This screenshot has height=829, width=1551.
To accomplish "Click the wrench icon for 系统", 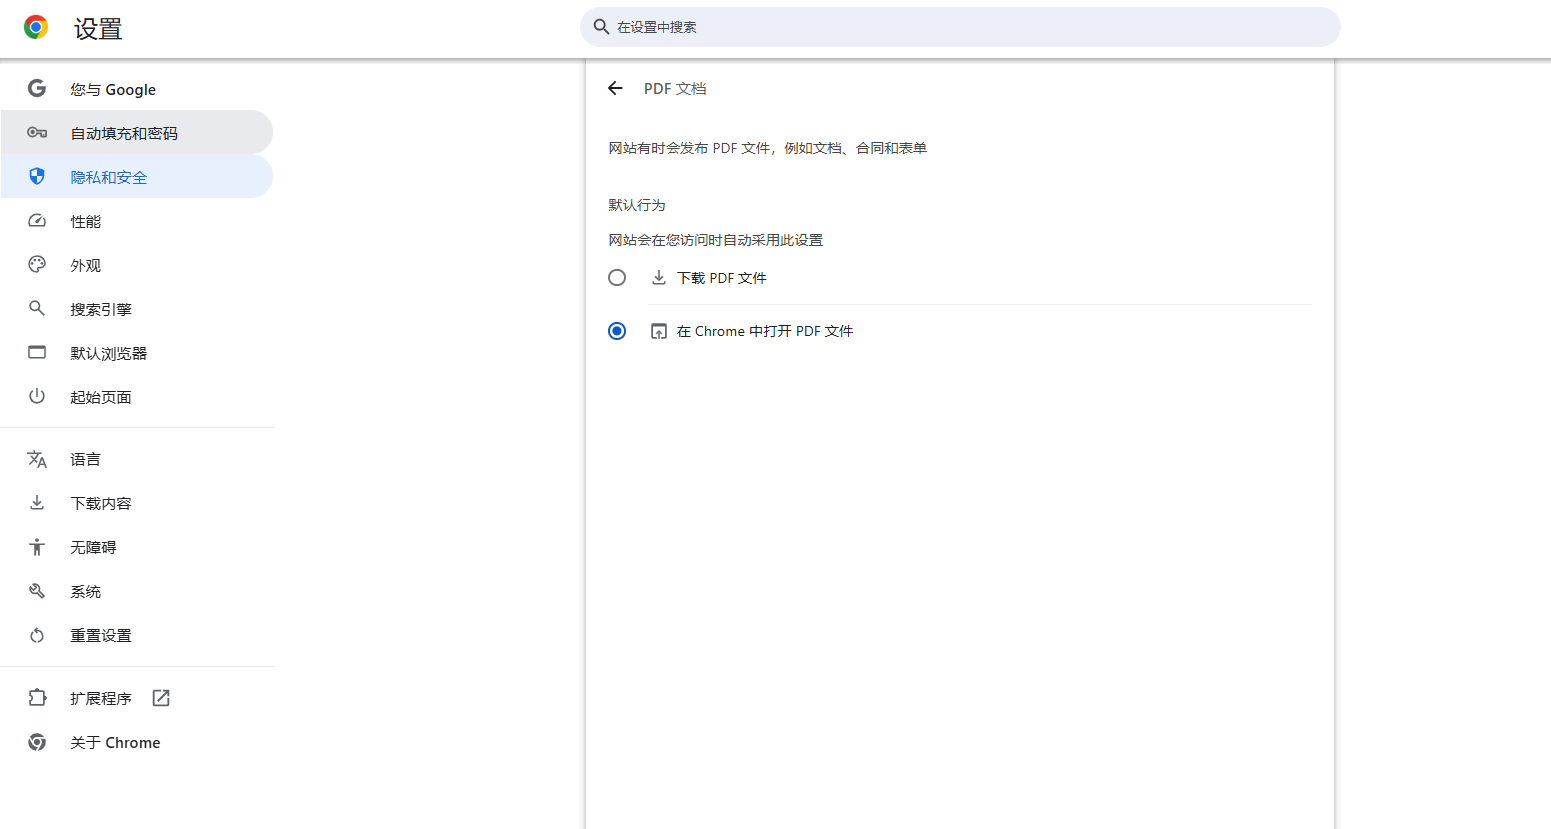I will tap(37, 591).
